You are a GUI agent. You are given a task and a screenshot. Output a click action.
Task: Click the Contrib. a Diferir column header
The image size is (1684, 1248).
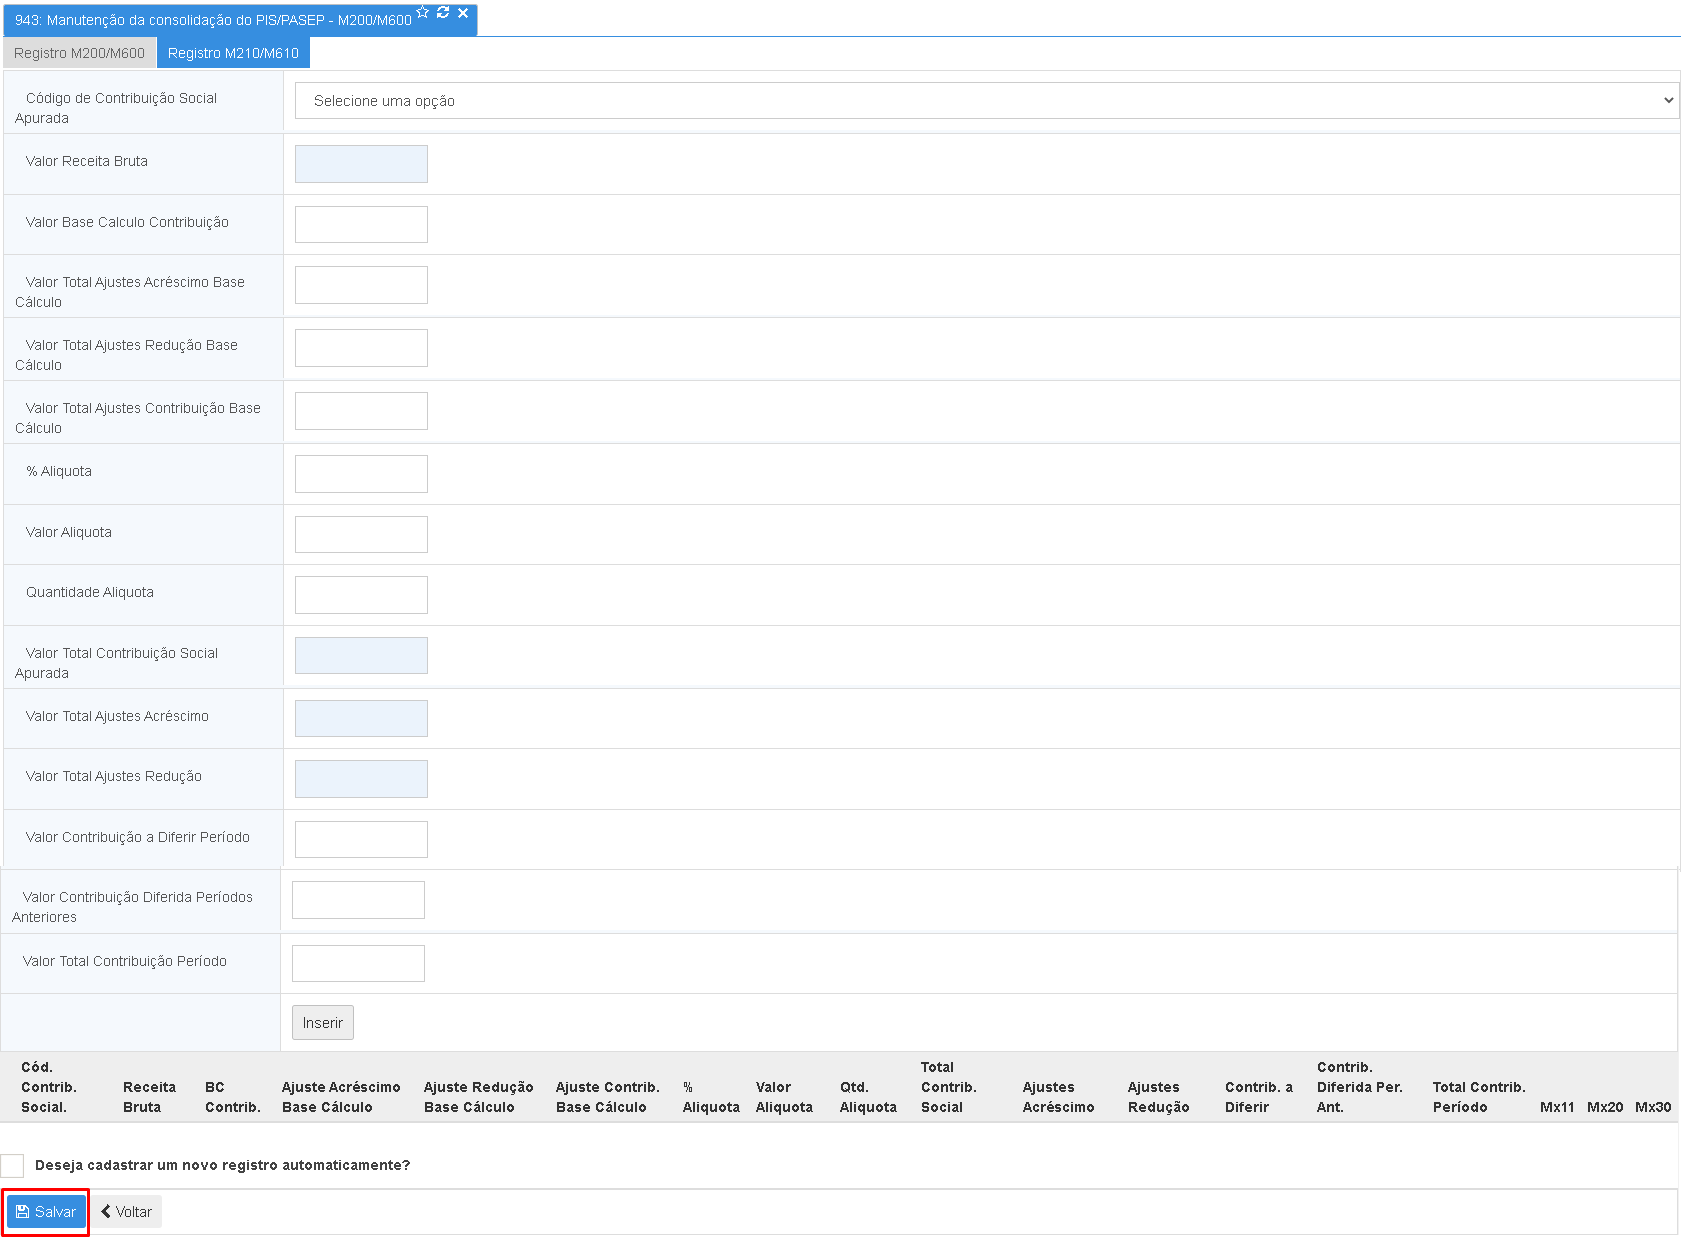pos(1259,1098)
